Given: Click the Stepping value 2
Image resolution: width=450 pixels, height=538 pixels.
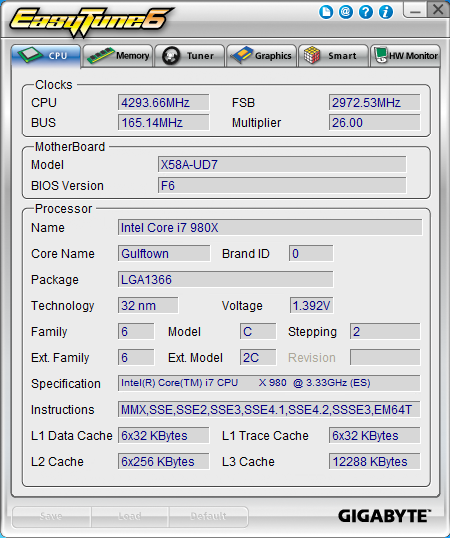Looking at the screenshot, I should (x=385, y=331).
